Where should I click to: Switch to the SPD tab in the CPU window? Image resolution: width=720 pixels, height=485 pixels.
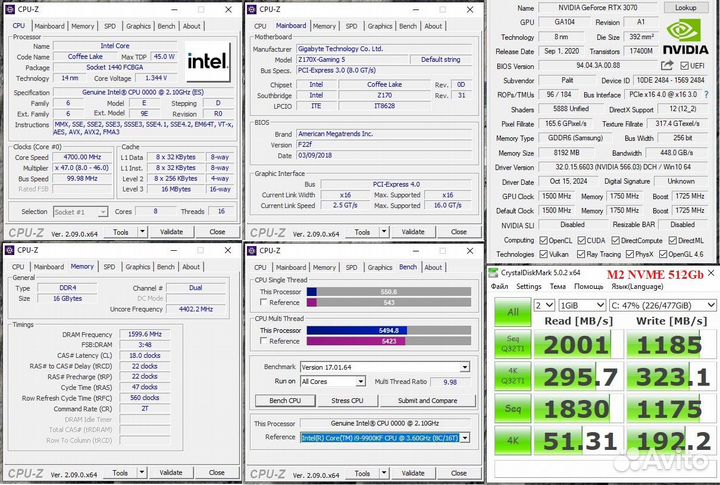tap(110, 26)
